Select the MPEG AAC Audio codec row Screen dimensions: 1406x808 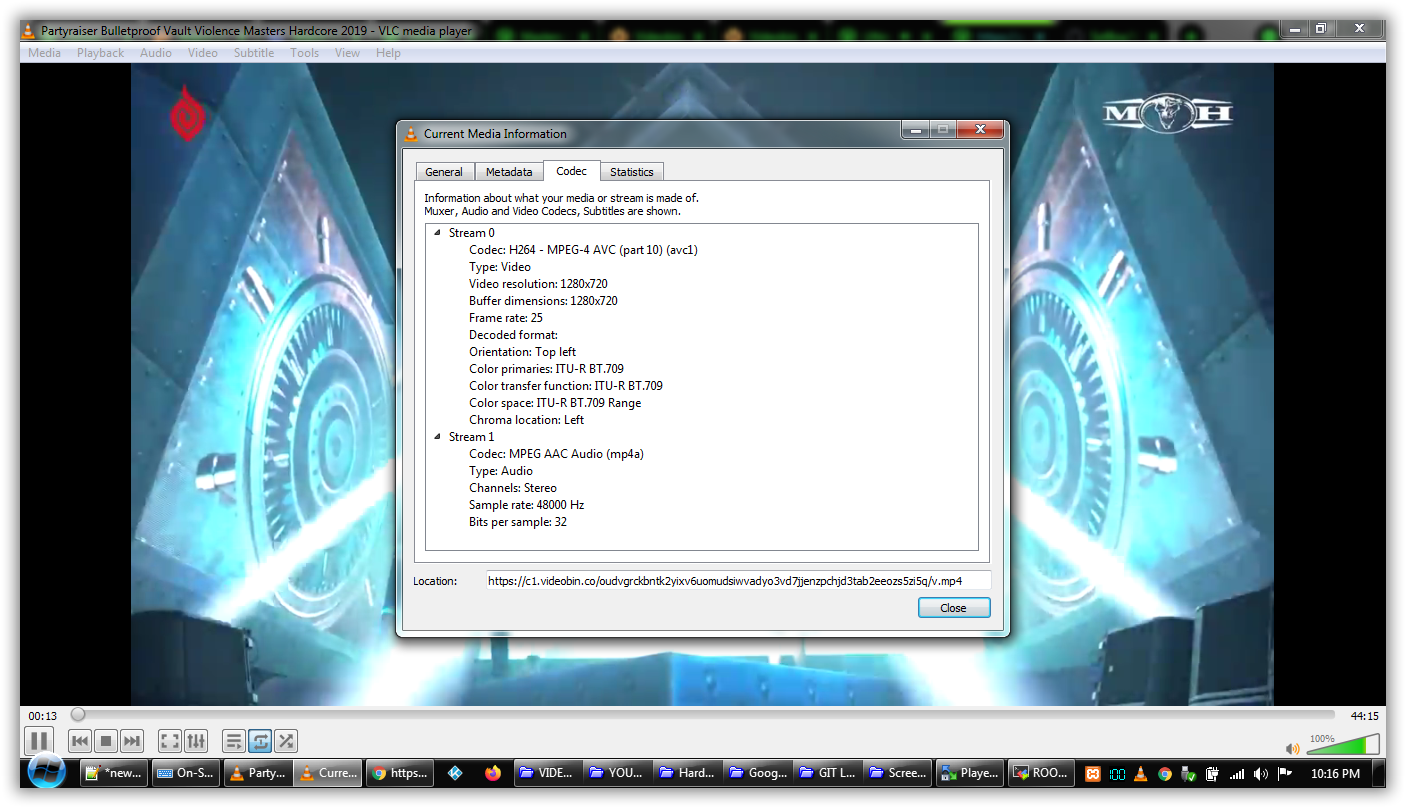(556, 454)
